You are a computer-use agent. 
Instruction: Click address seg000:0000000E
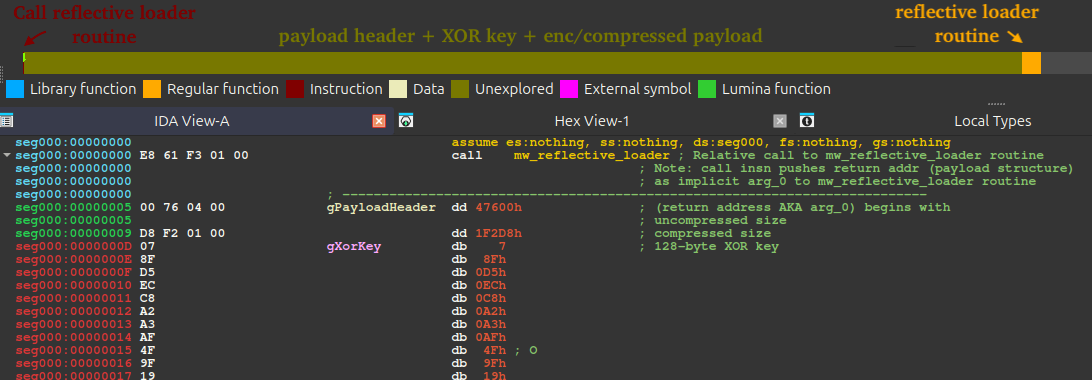pyautogui.click(x=73, y=260)
